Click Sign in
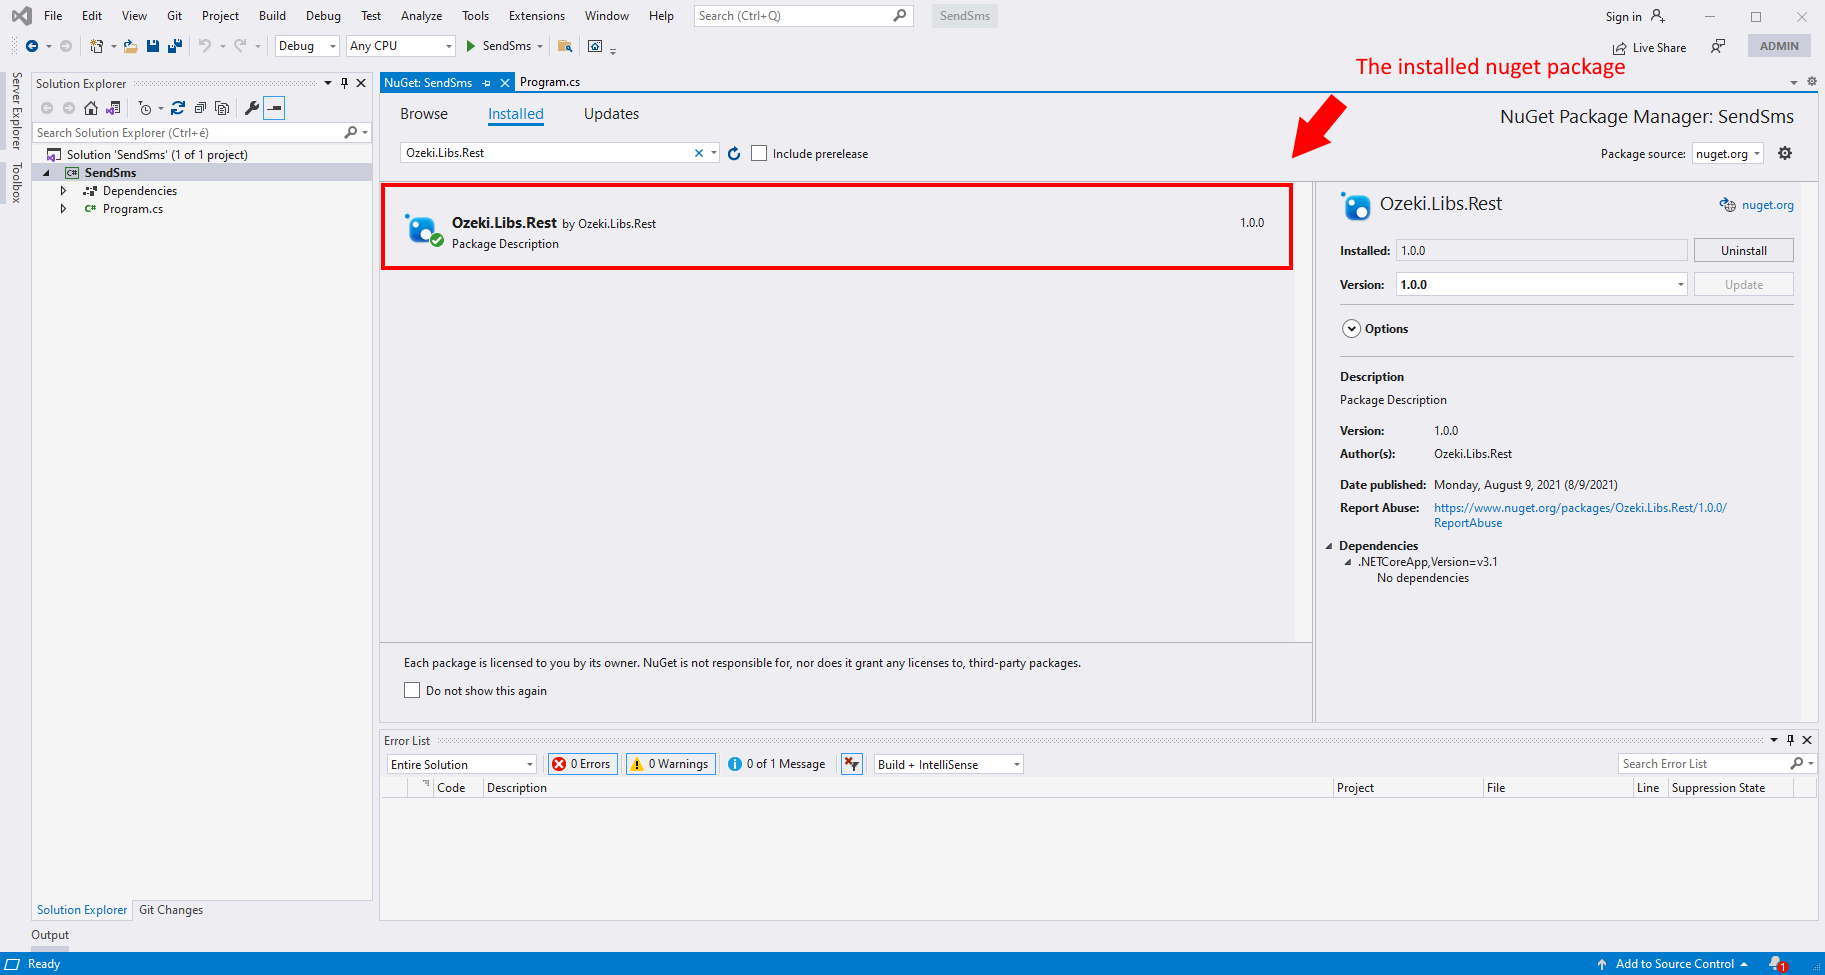Image resolution: width=1825 pixels, height=975 pixels. (1623, 17)
